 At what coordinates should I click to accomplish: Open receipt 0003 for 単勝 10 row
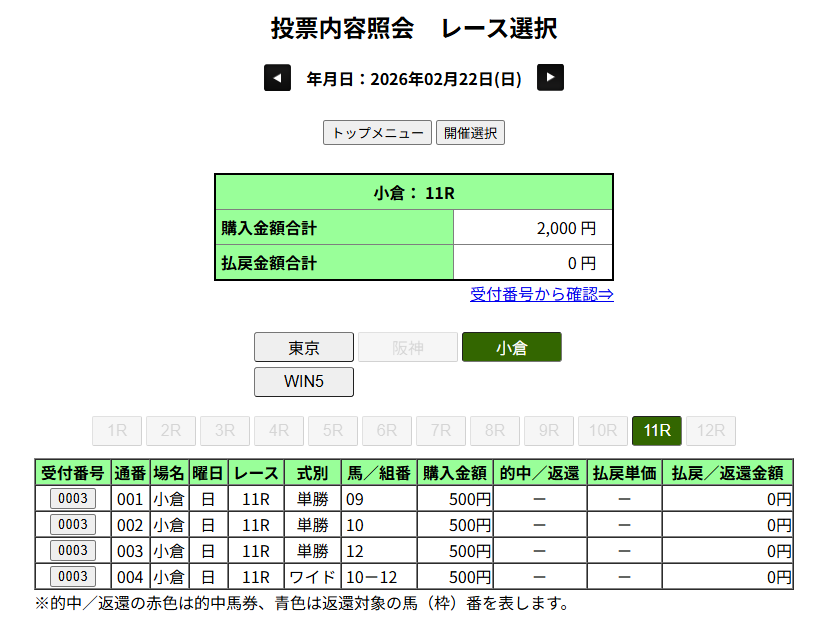click(72, 525)
